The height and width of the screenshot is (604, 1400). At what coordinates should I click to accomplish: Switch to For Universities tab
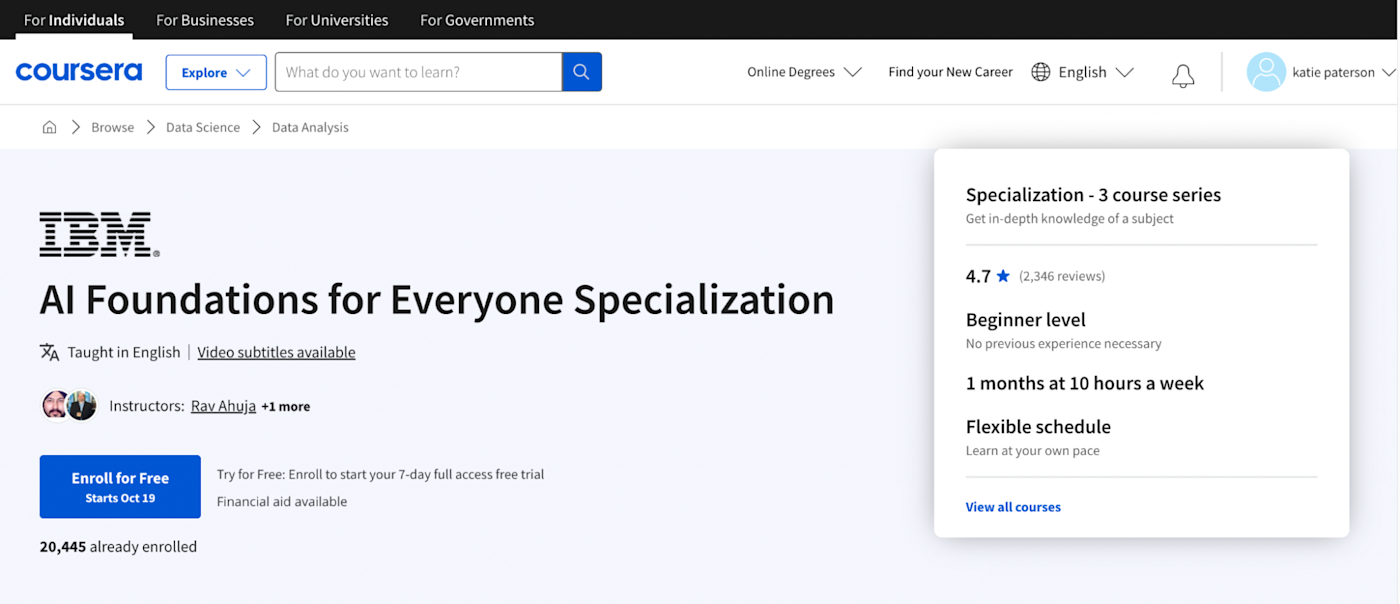pos(337,20)
